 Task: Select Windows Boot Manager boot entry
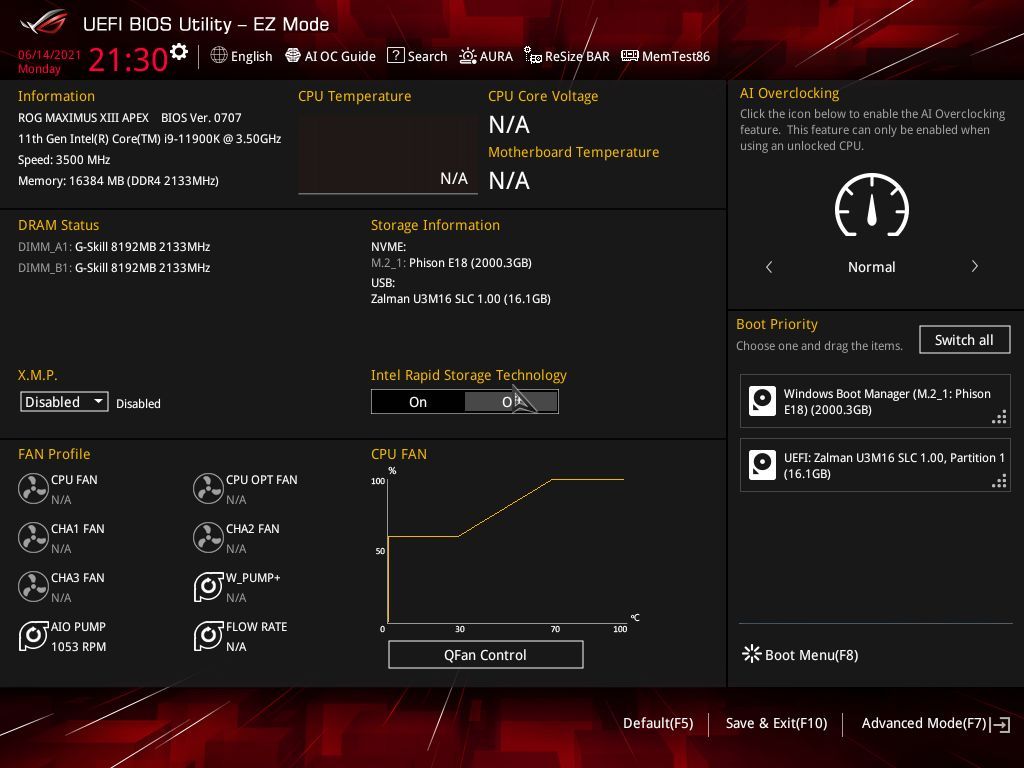874,401
